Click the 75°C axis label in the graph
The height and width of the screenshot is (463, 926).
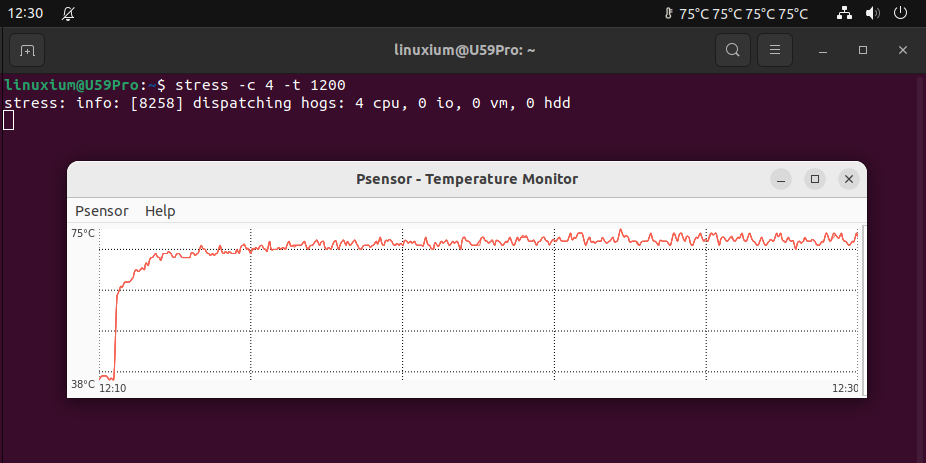pos(83,233)
